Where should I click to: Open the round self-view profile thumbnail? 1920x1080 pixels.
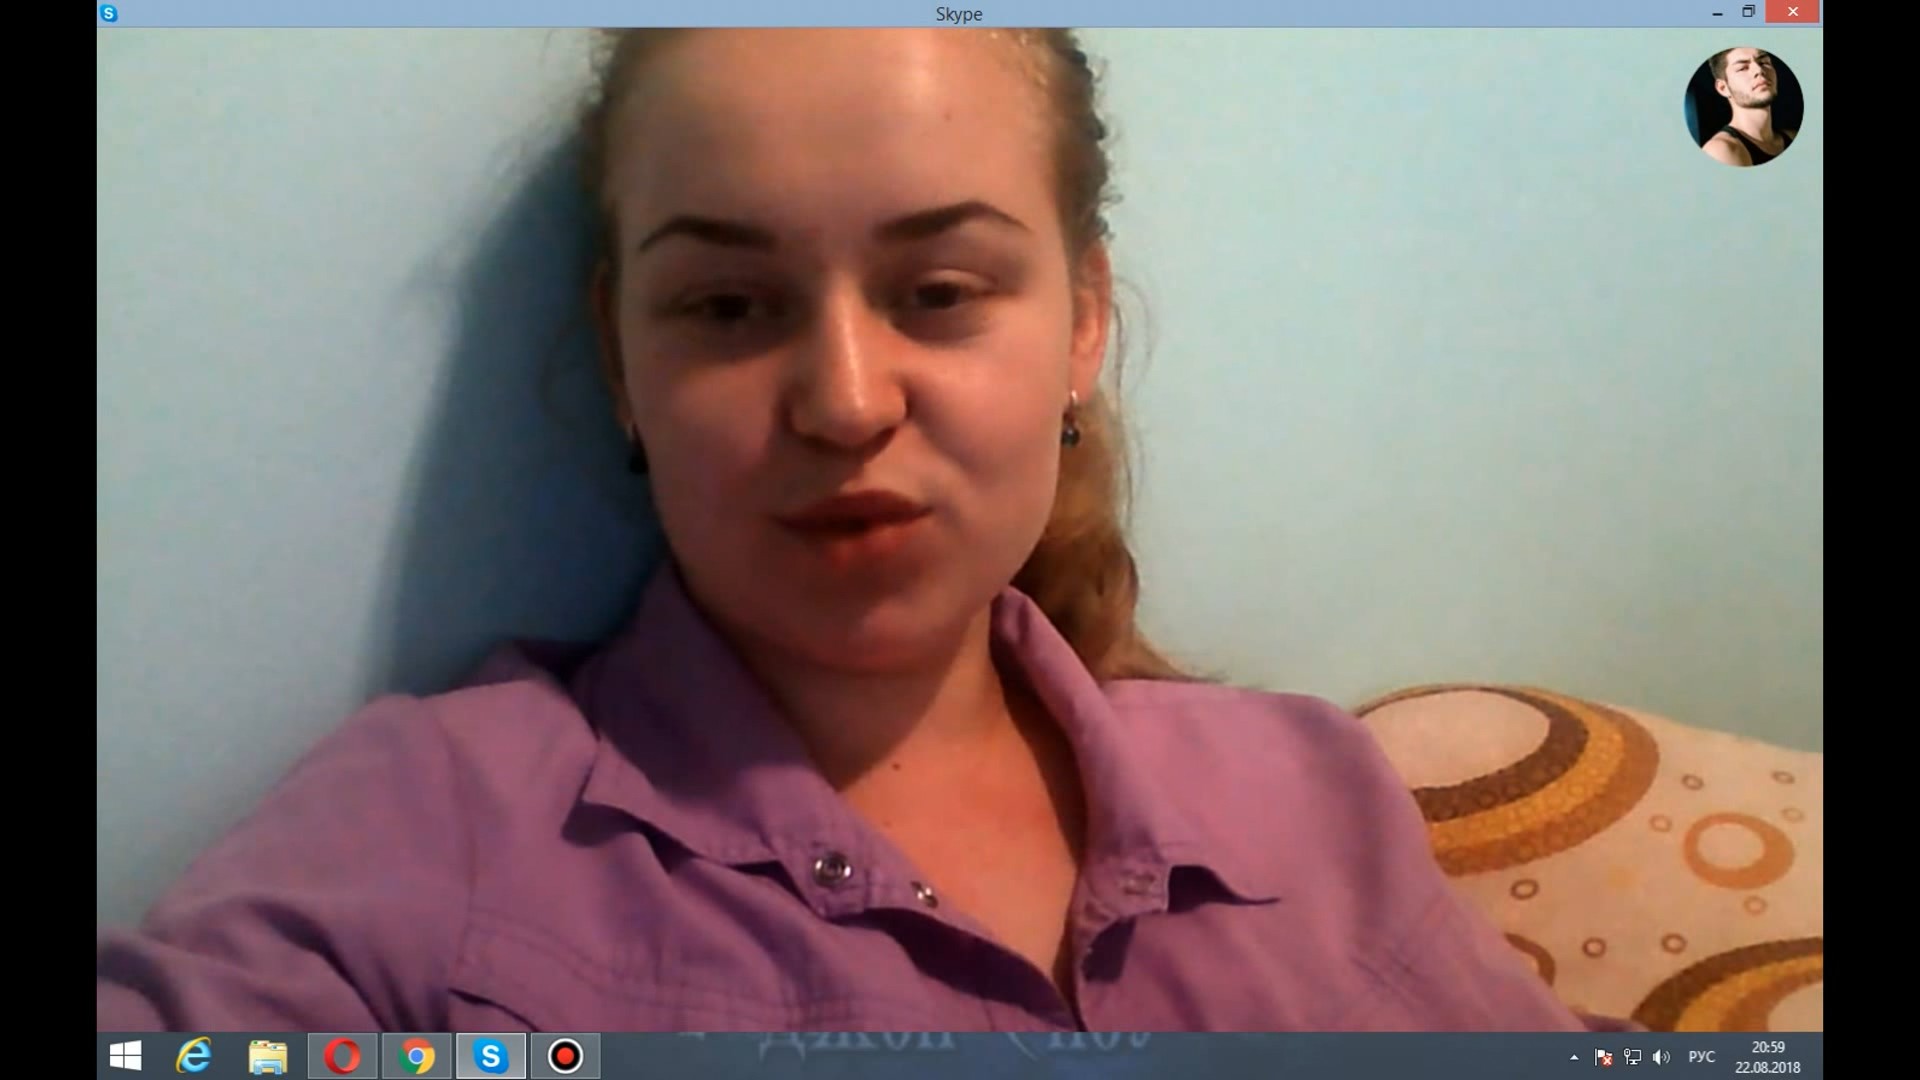pyautogui.click(x=1743, y=106)
